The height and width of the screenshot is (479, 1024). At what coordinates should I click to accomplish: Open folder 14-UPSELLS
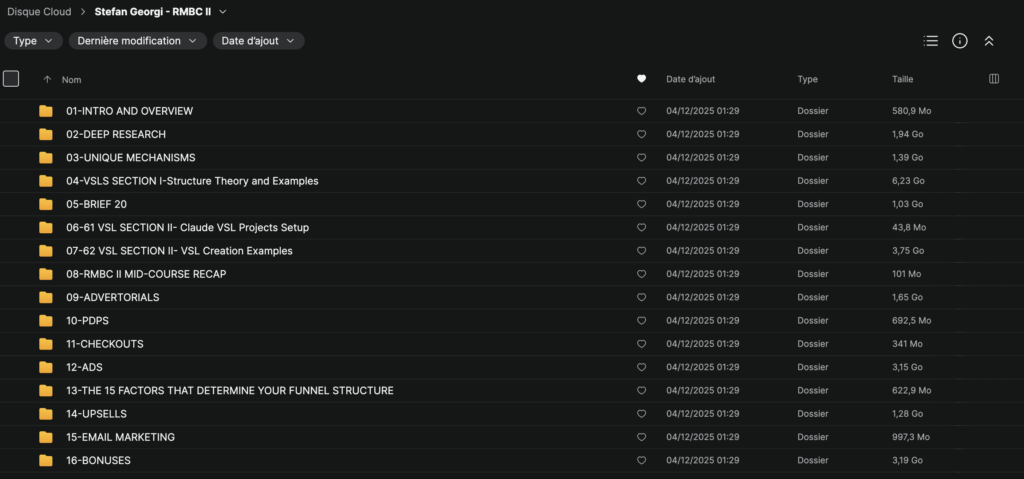click(x=96, y=414)
